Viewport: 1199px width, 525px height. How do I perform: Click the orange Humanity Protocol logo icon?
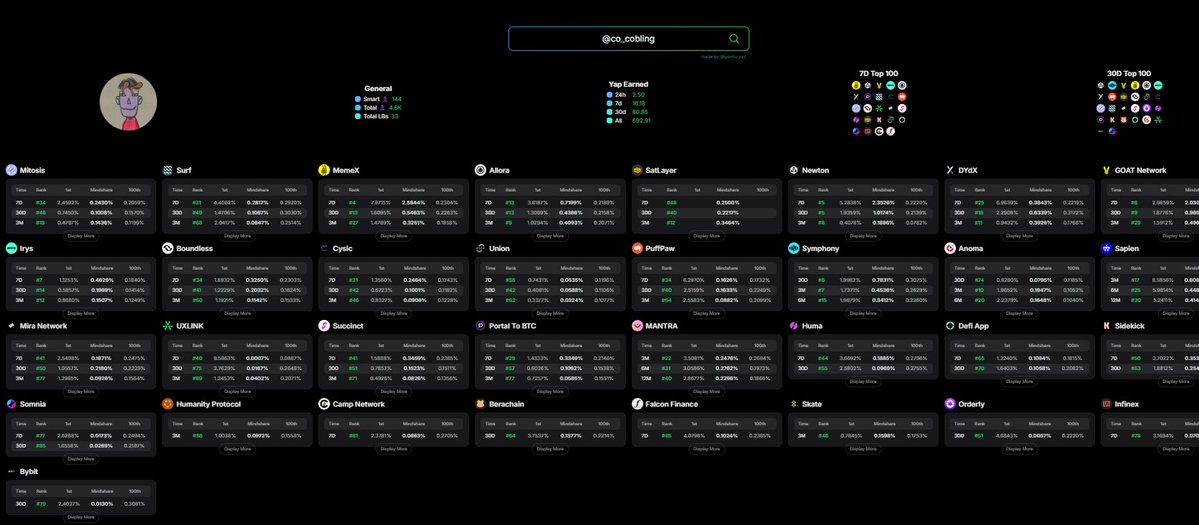(167, 403)
